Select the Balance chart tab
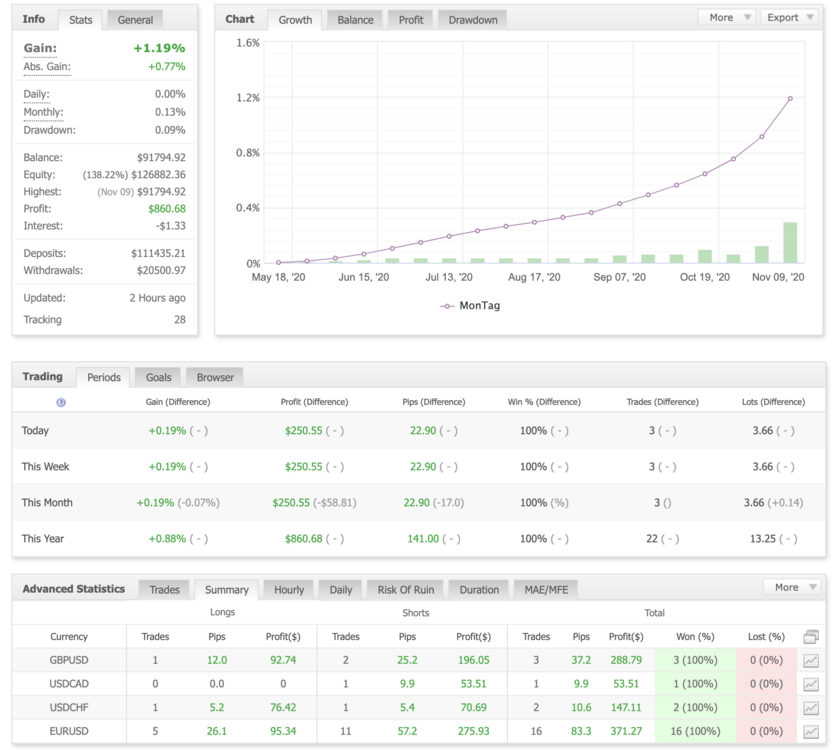 tap(356, 20)
